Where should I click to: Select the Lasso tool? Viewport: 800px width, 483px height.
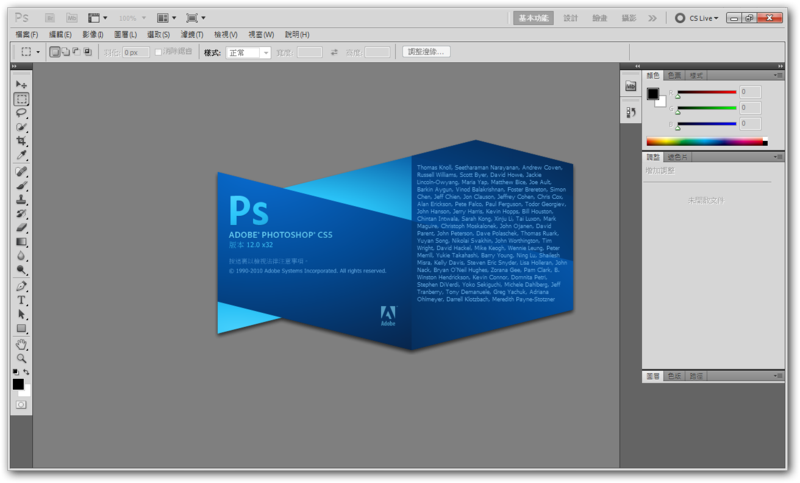pos(21,113)
